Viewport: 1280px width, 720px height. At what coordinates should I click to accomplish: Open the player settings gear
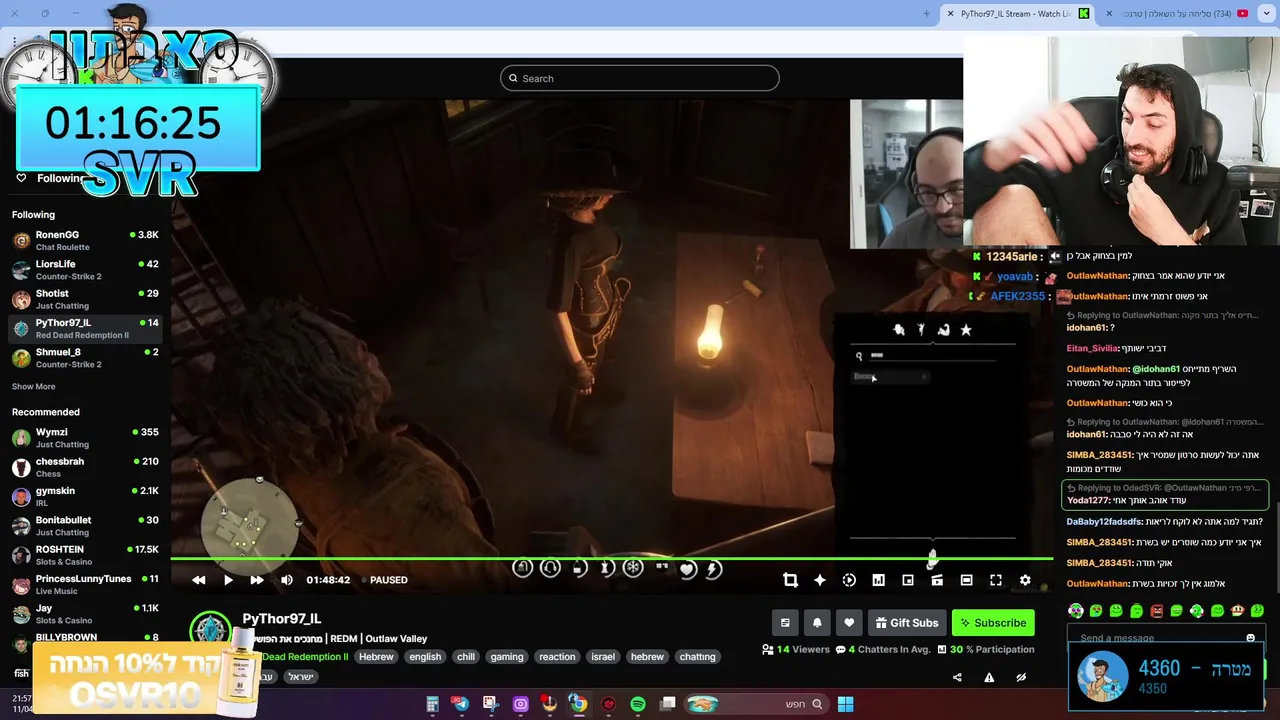tap(1025, 580)
